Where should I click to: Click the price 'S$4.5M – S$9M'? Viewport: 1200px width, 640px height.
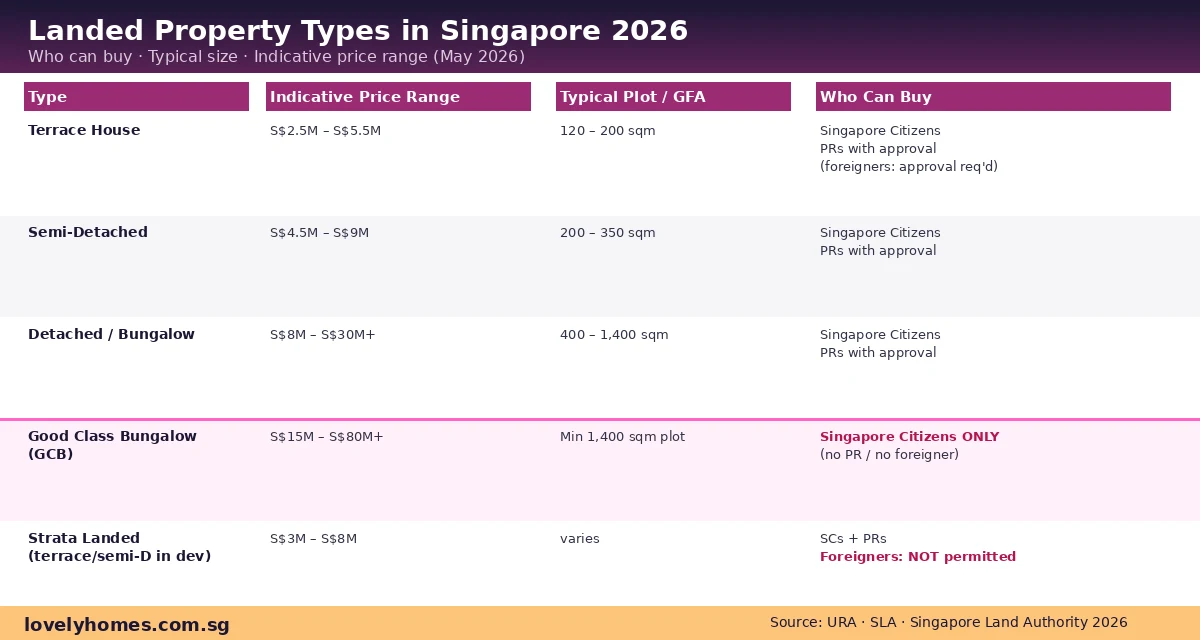[319, 233]
